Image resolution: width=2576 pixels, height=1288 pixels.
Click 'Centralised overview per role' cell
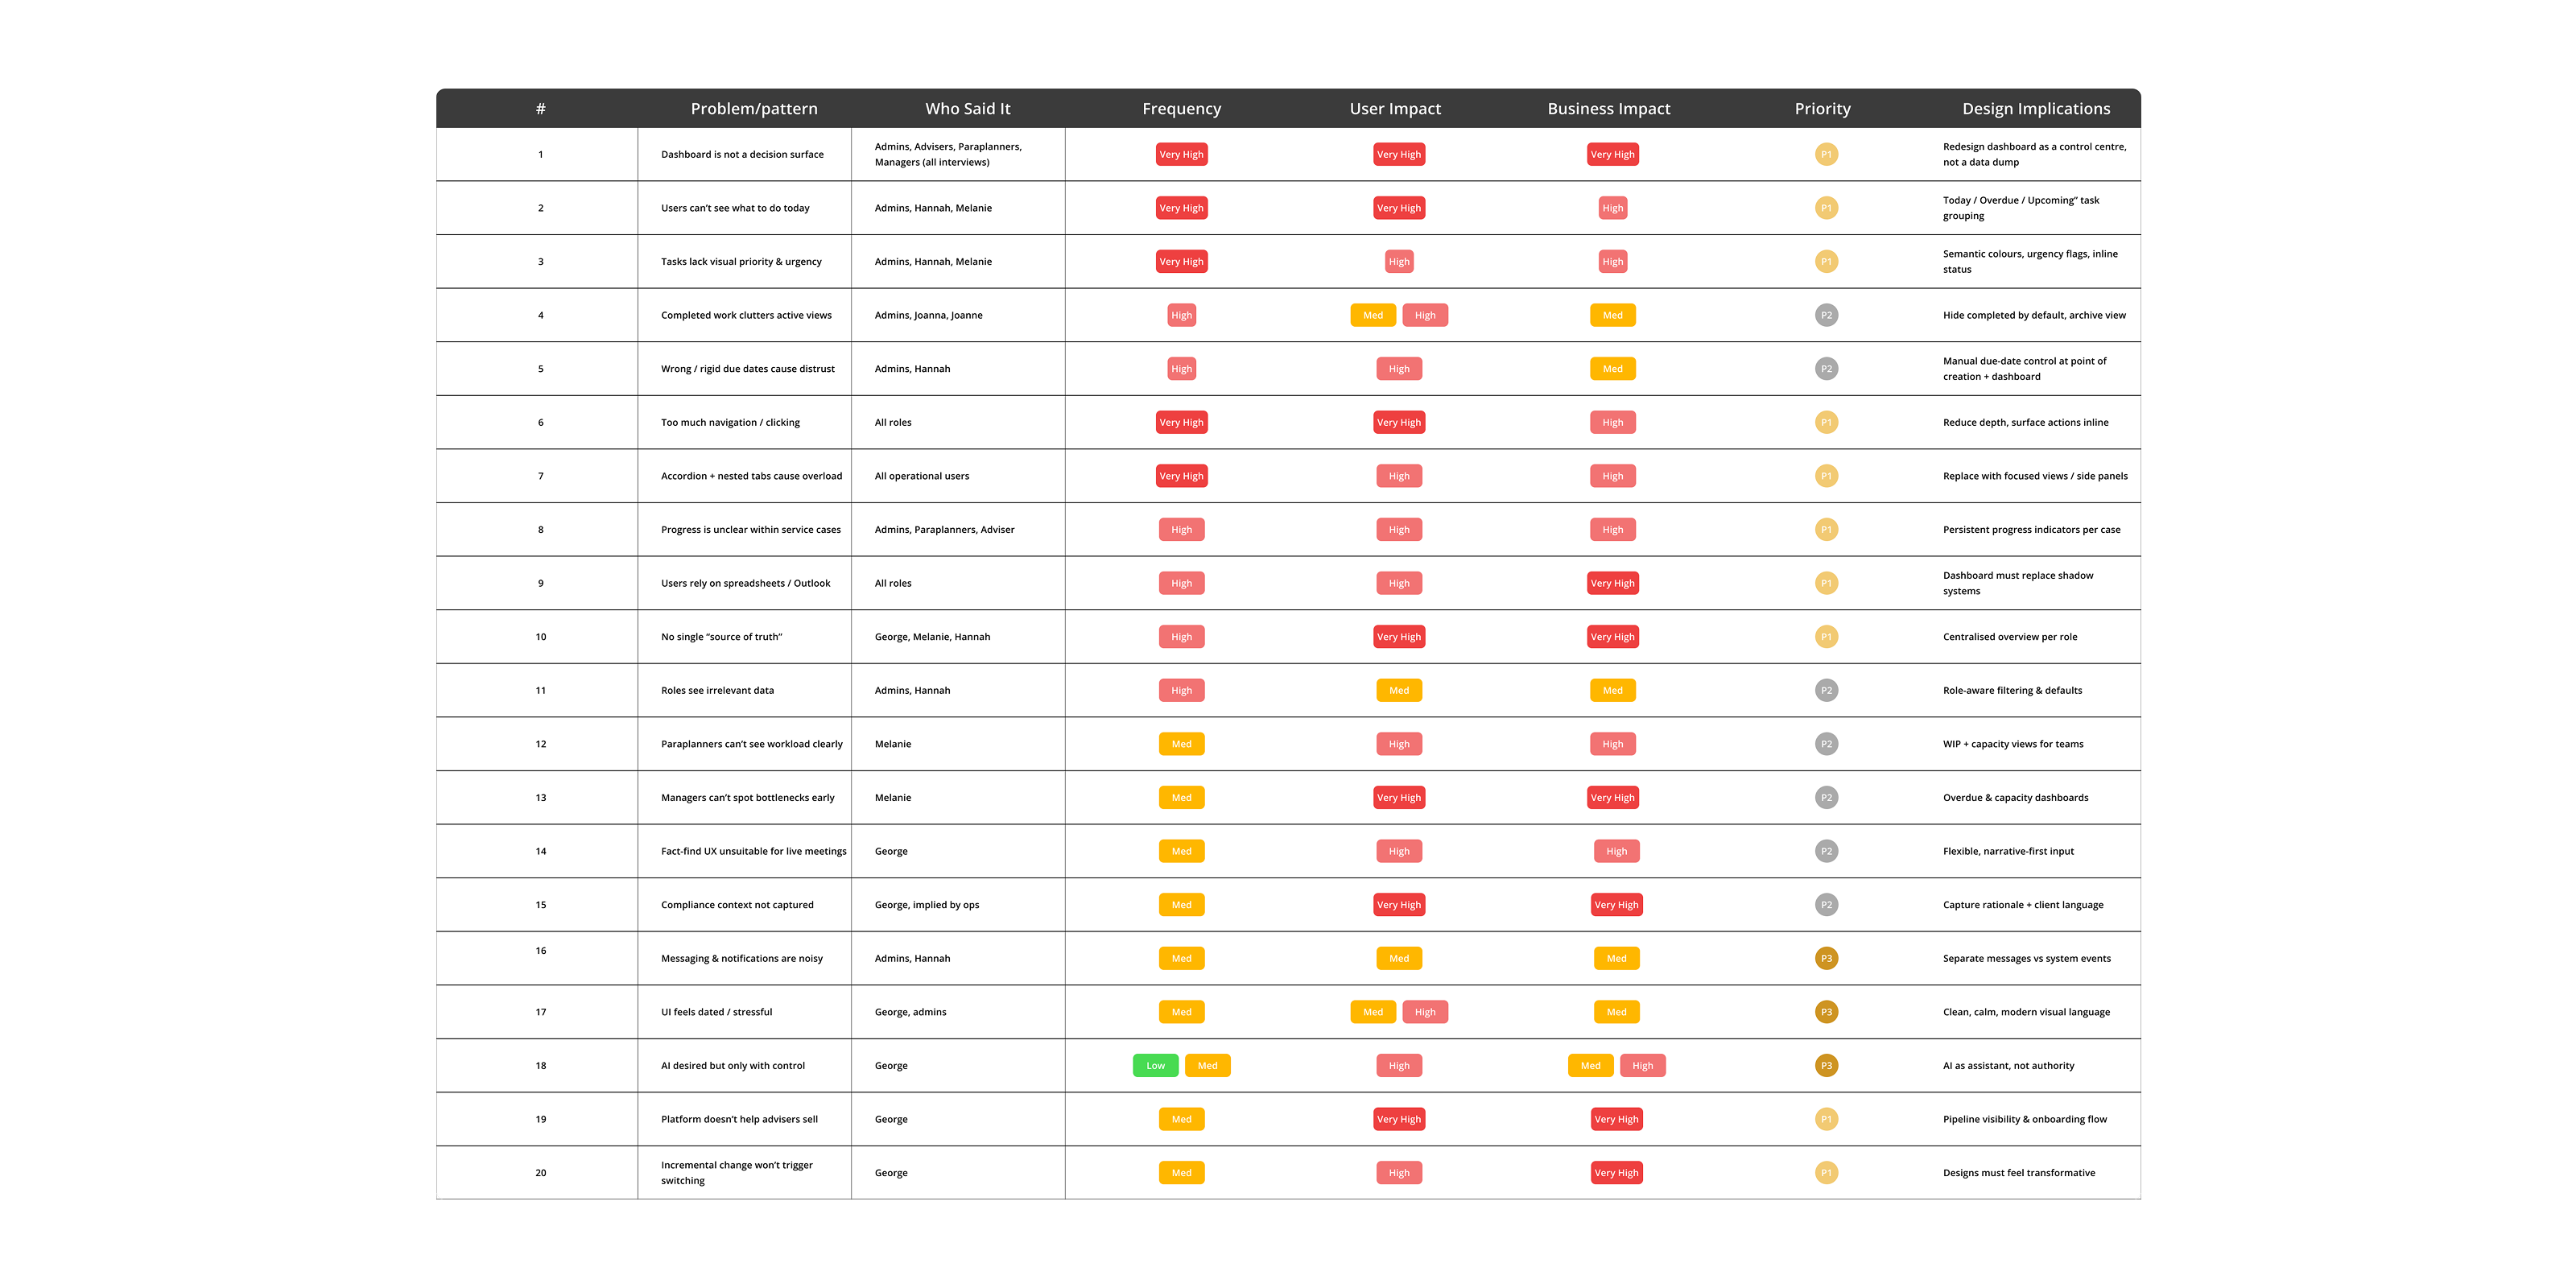[2009, 637]
